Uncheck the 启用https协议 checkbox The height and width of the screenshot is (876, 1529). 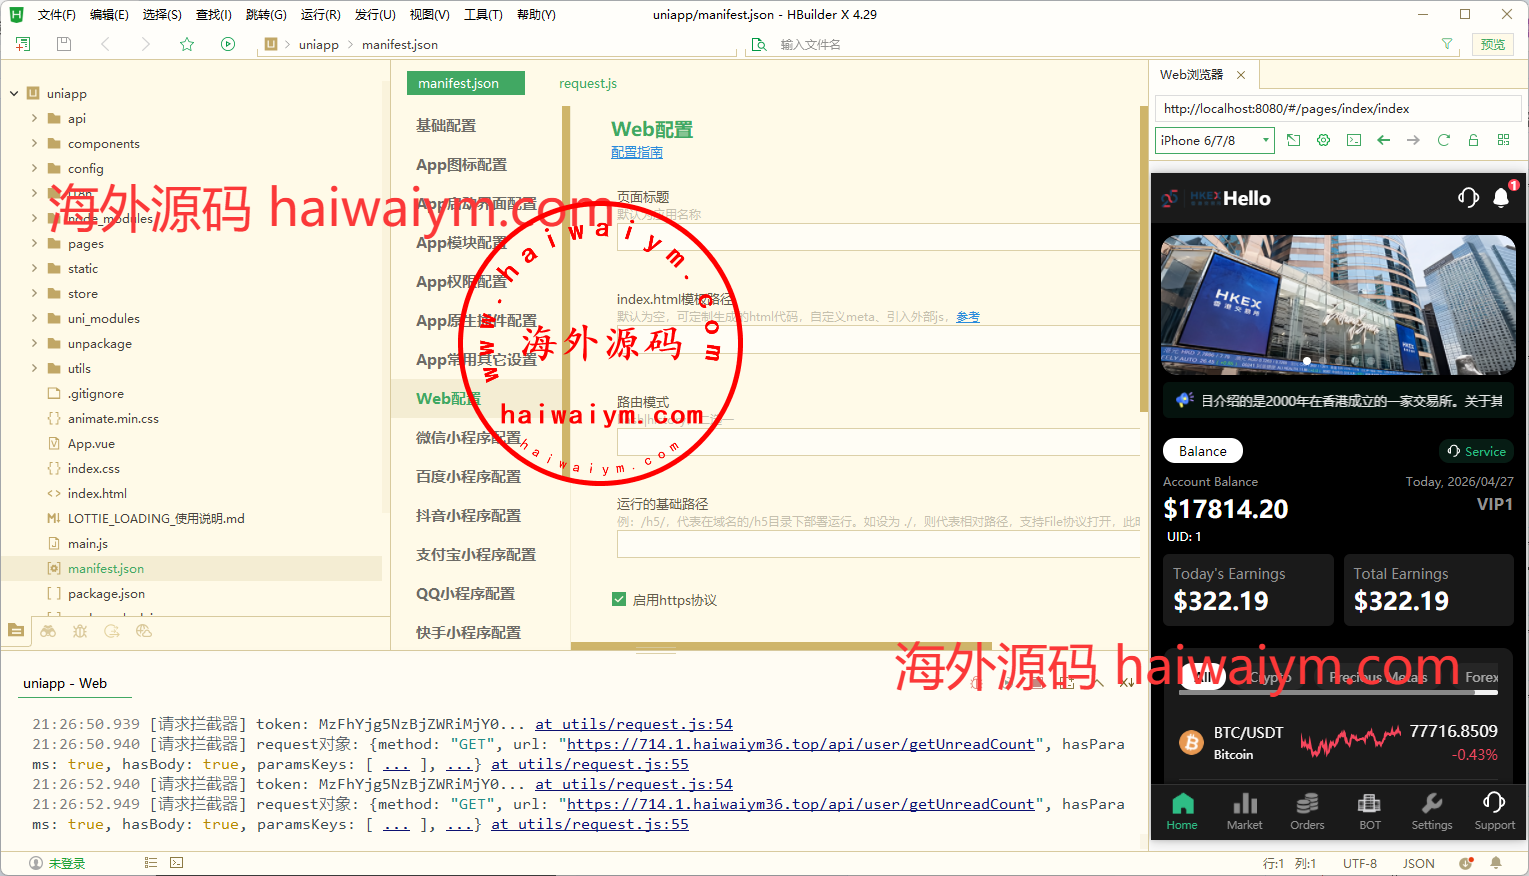coord(619,600)
